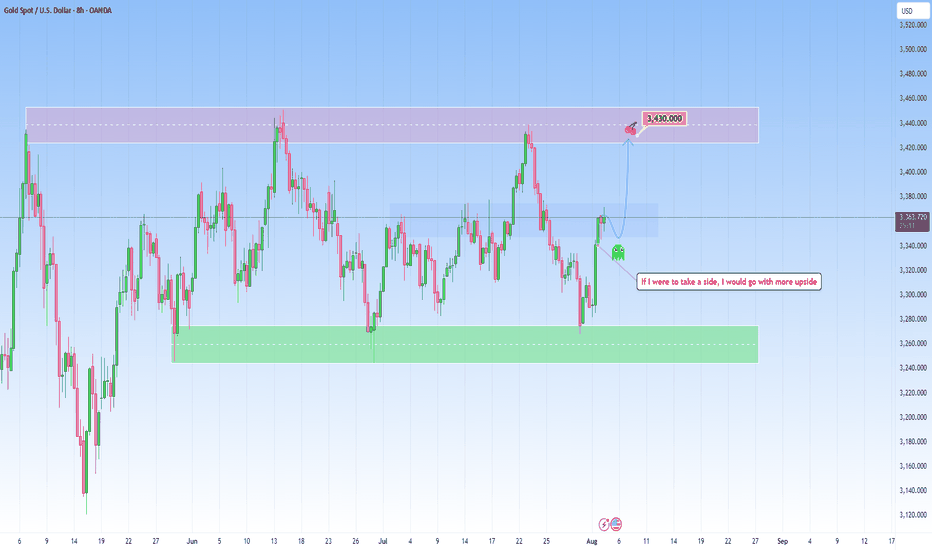Click the 3,520.000 price axis label
This screenshot has height=550, width=932.
coord(913,25)
